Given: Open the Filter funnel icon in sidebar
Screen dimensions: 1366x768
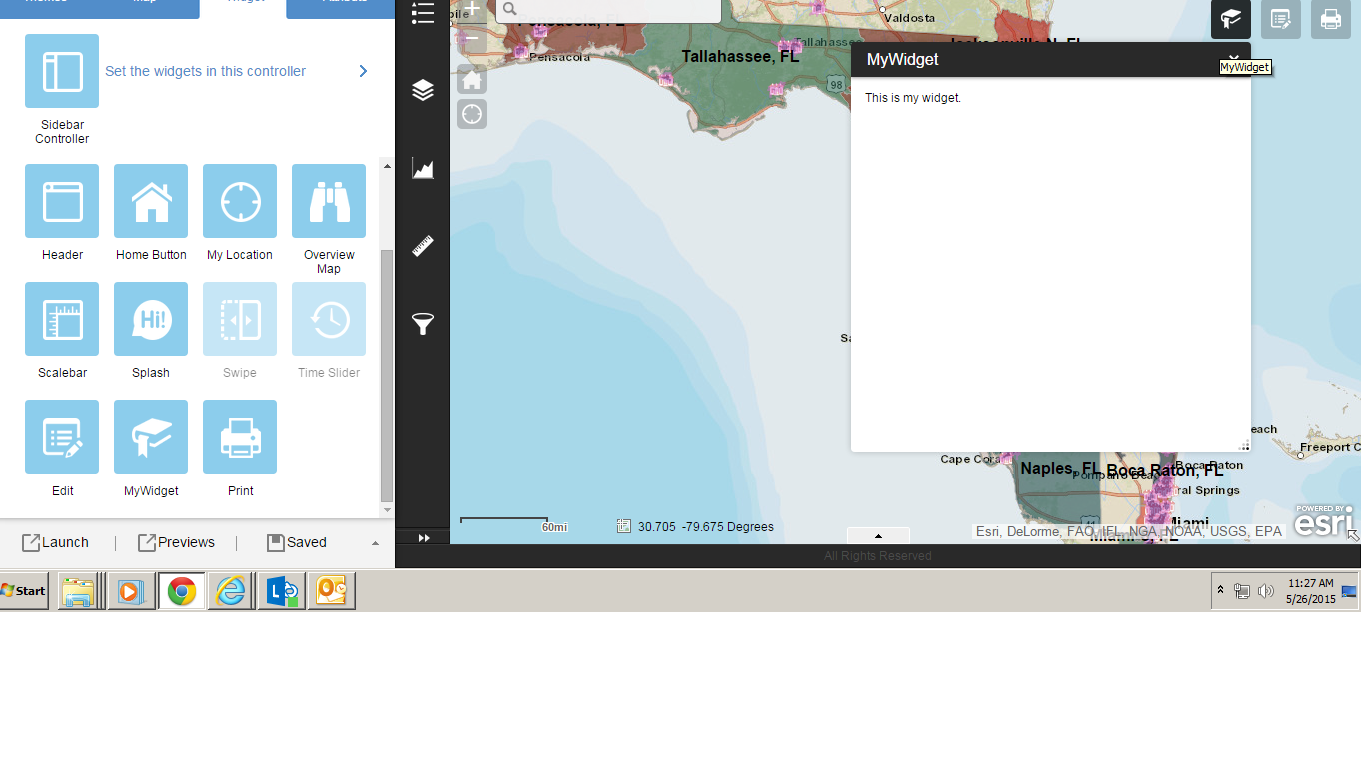Looking at the screenshot, I should click(x=423, y=324).
